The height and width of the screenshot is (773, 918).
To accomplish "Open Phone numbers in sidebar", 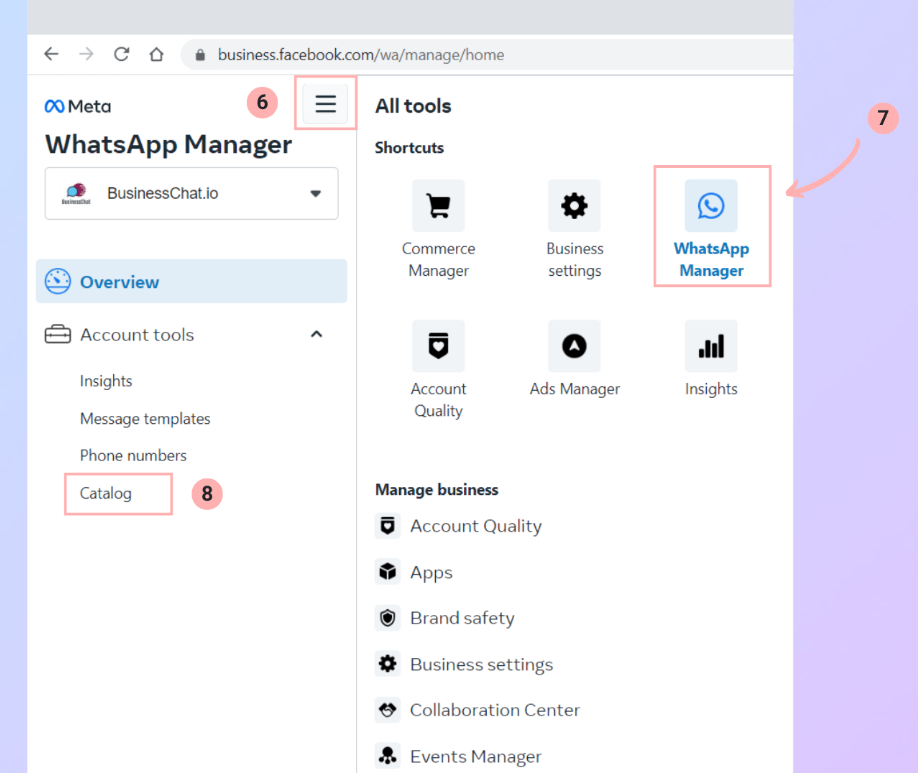I will [x=133, y=456].
